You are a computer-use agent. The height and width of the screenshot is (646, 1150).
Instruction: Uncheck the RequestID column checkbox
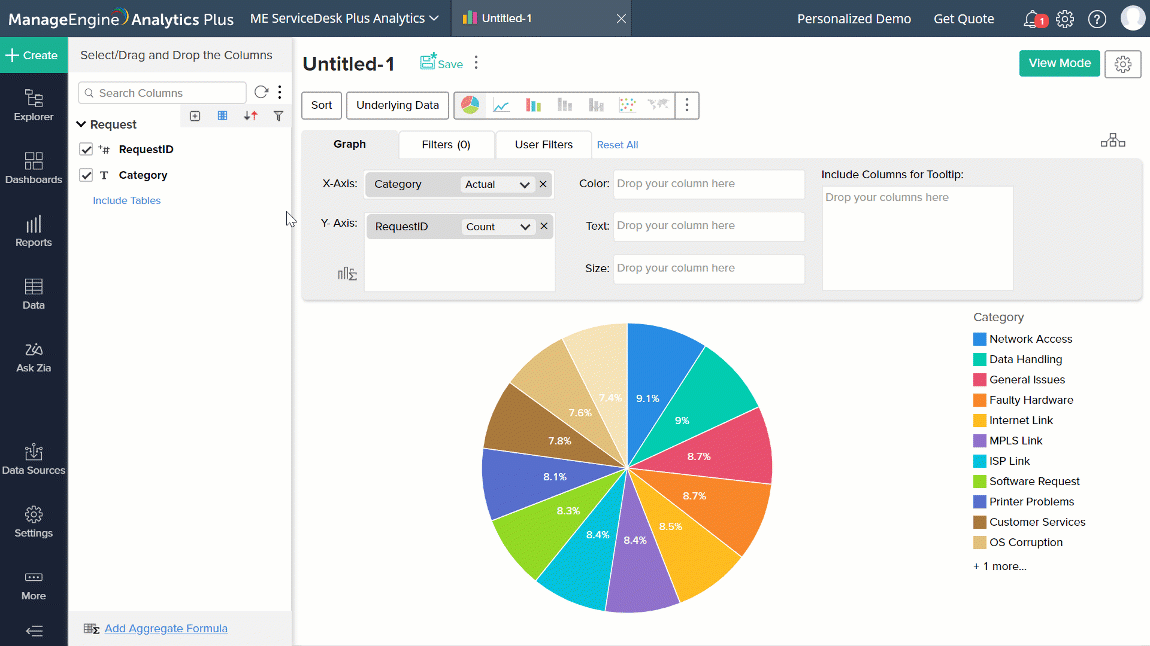click(x=86, y=150)
